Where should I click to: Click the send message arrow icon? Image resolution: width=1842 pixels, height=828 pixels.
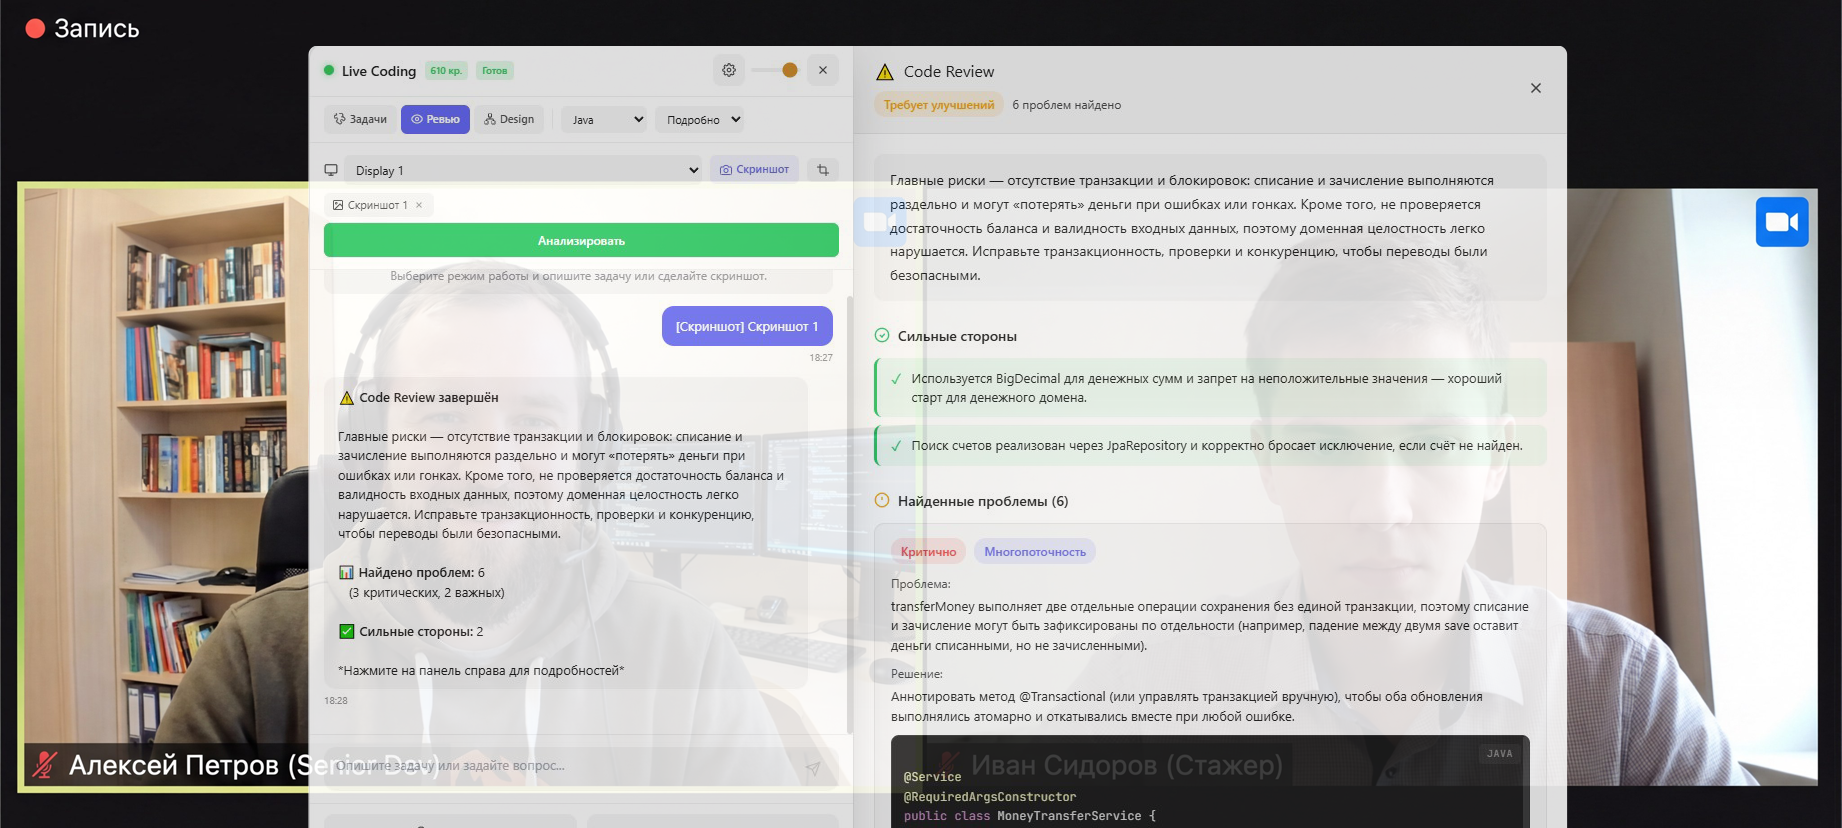click(812, 767)
